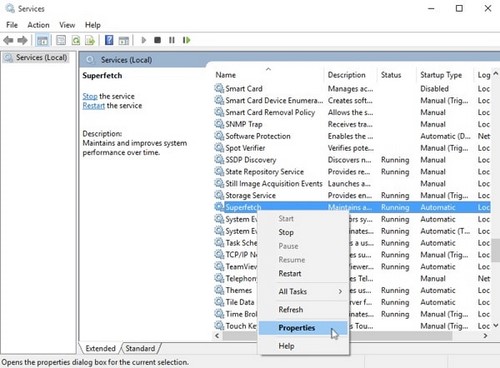Image resolution: width=500 pixels, height=368 pixels.
Task: Expand All Tasks submenu
Action: 303,291
